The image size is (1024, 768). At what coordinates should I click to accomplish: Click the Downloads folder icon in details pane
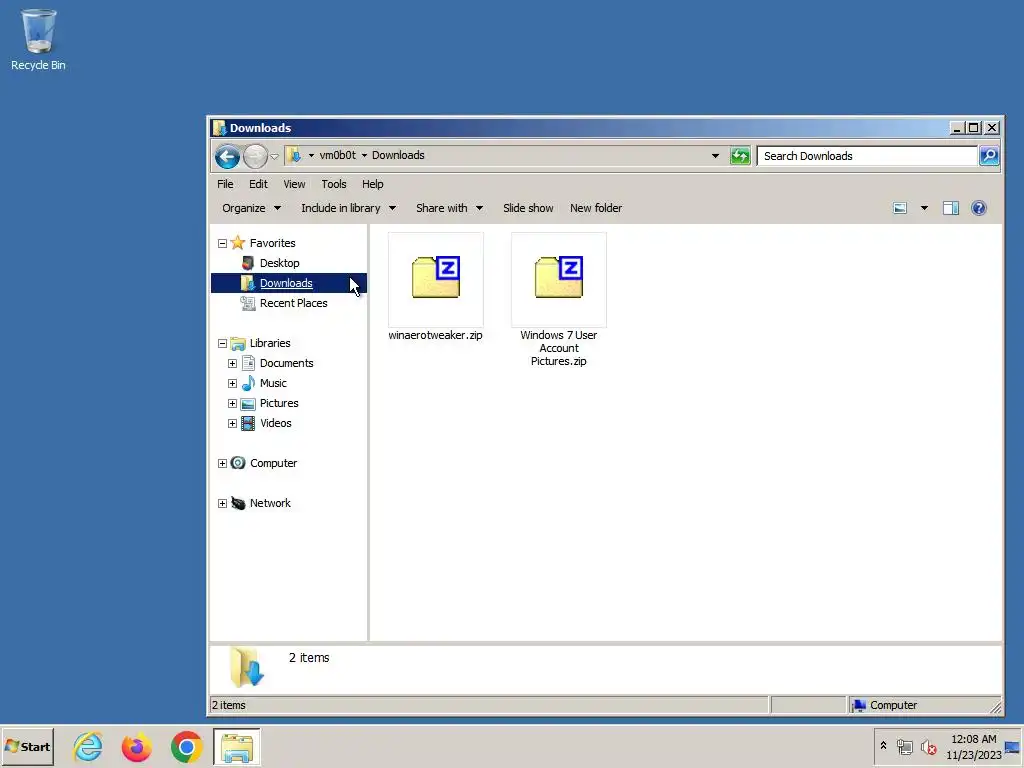tap(247, 667)
